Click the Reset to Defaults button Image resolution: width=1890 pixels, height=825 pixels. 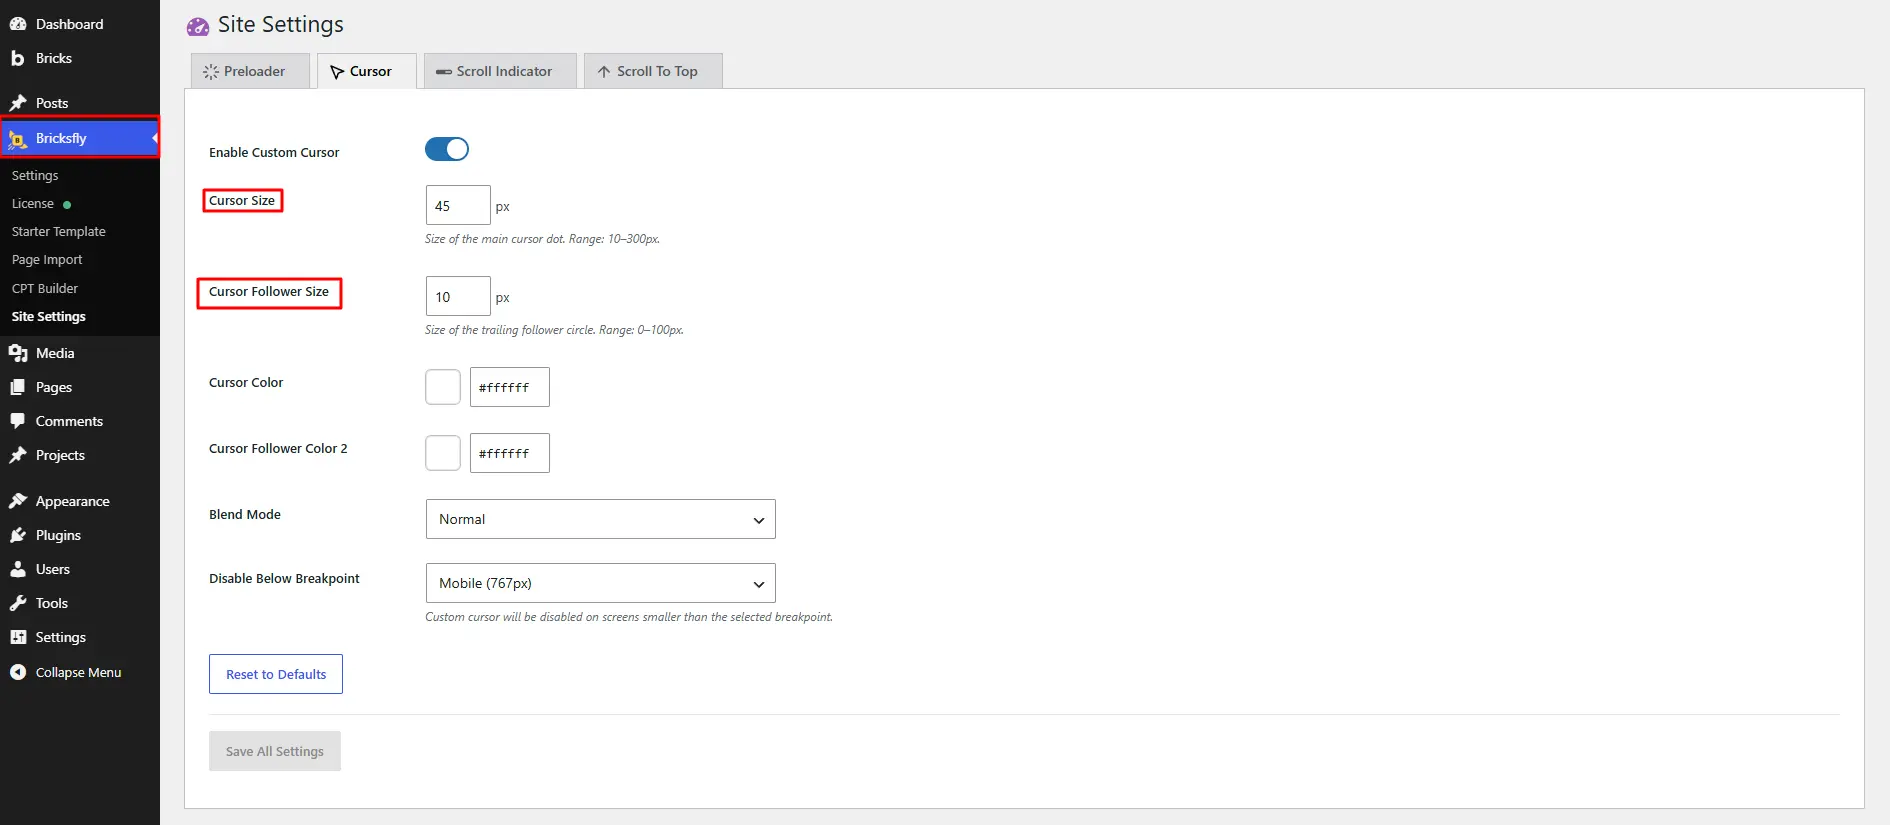(276, 674)
